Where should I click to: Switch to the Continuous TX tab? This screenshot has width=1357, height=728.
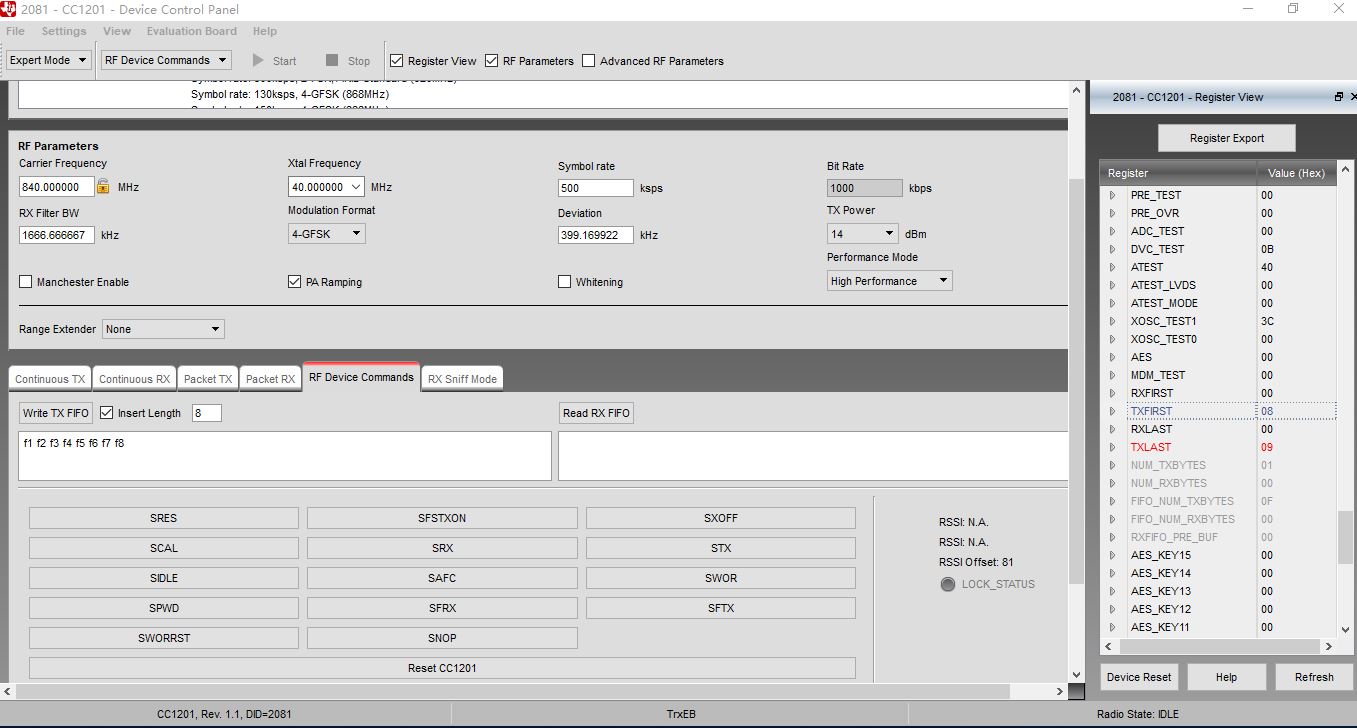point(50,379)
